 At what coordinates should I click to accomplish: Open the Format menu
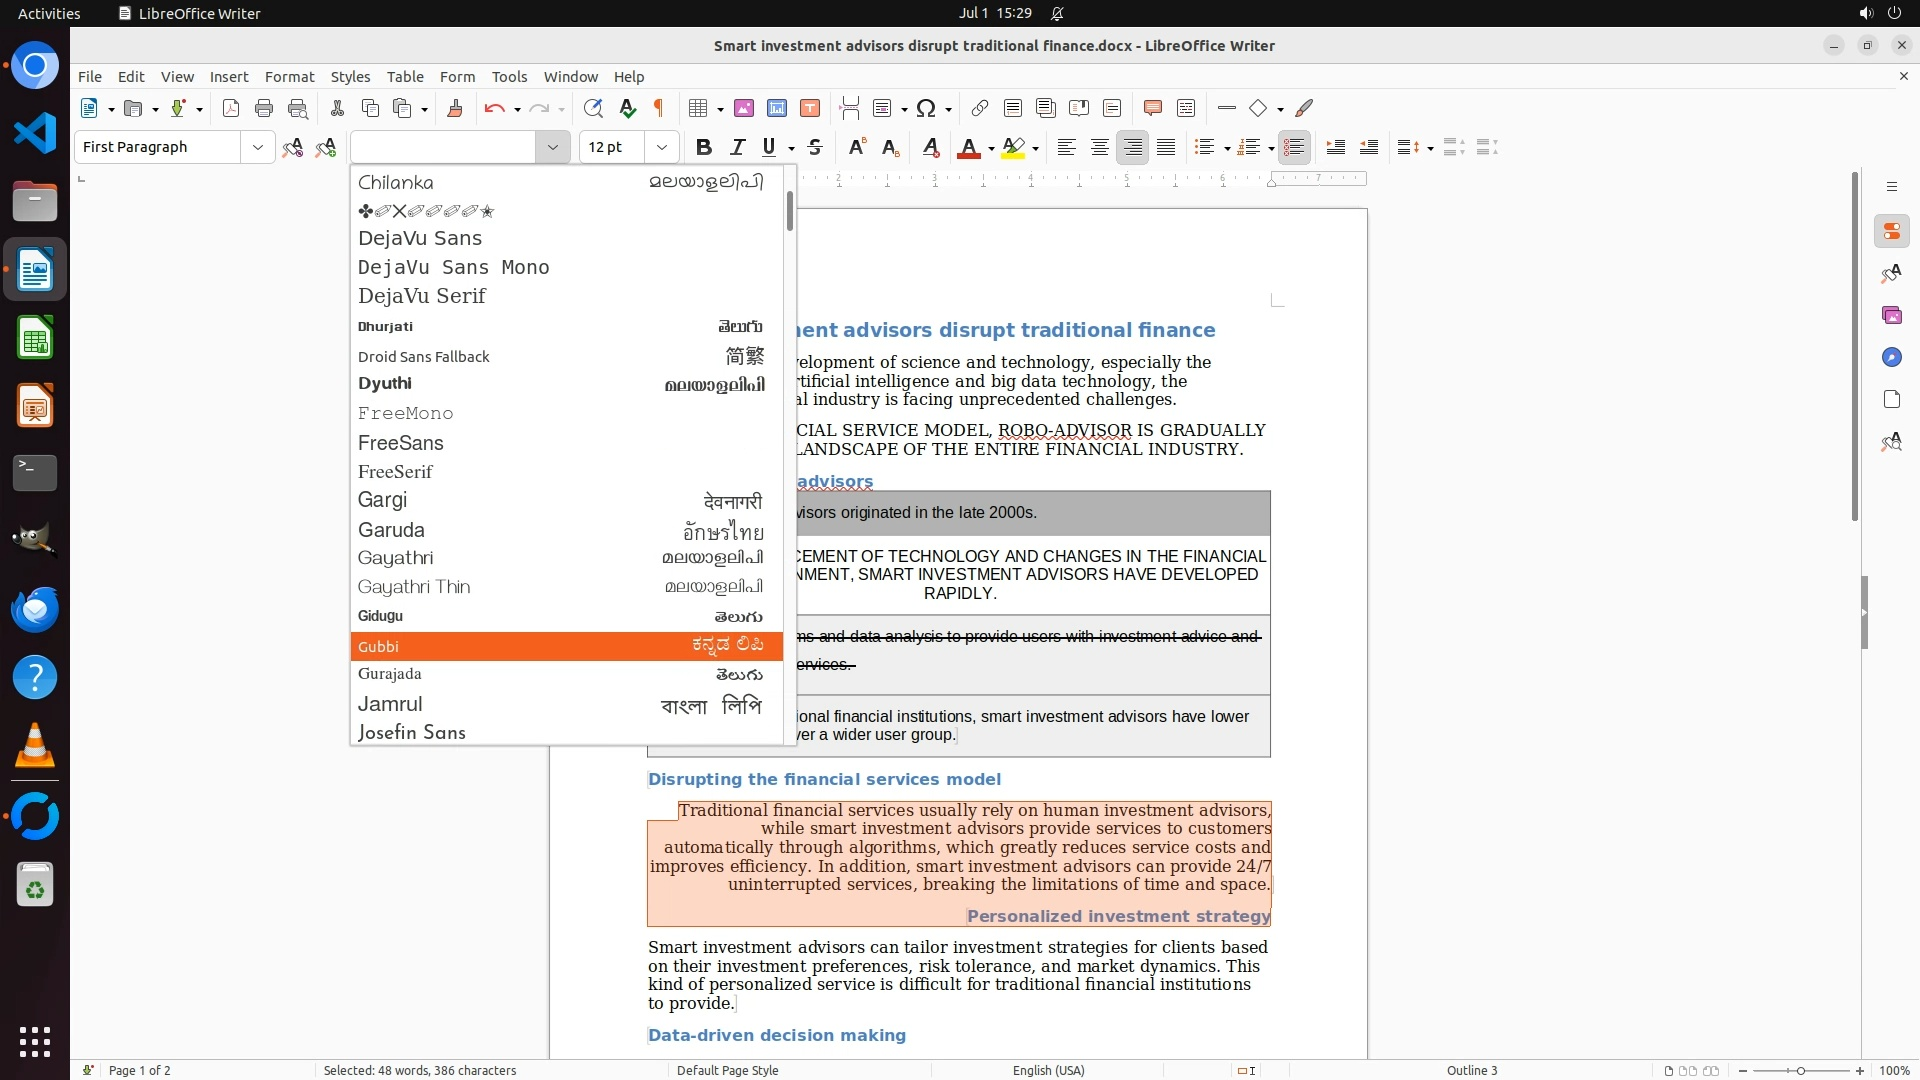click(x=289, y=77)
